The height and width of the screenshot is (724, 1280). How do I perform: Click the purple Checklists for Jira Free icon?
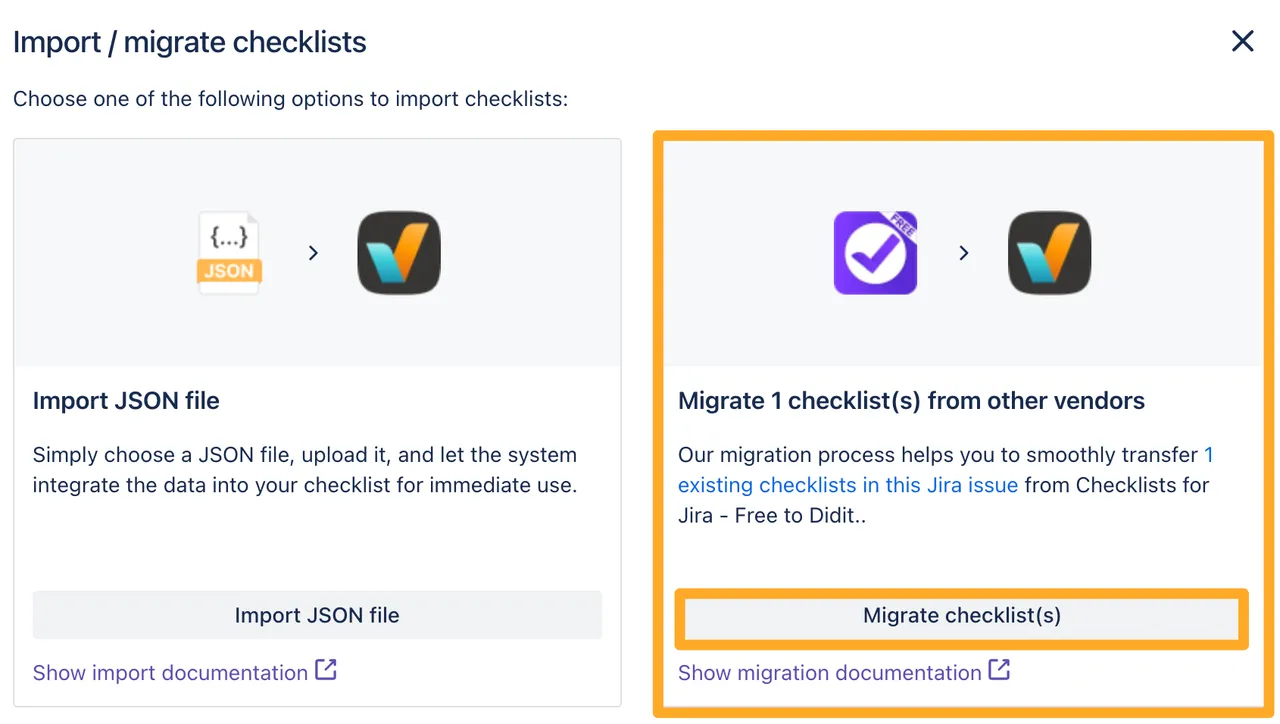pos(876,253)
